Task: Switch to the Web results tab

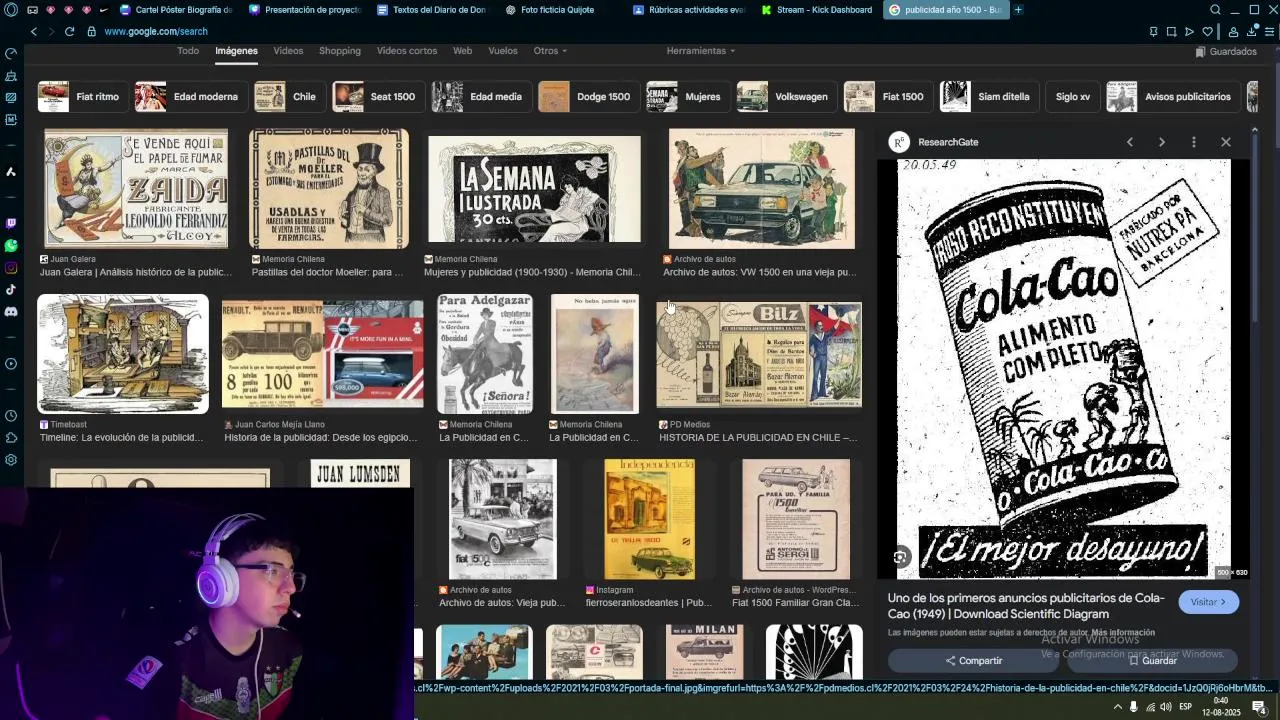Action: [462, 51]
